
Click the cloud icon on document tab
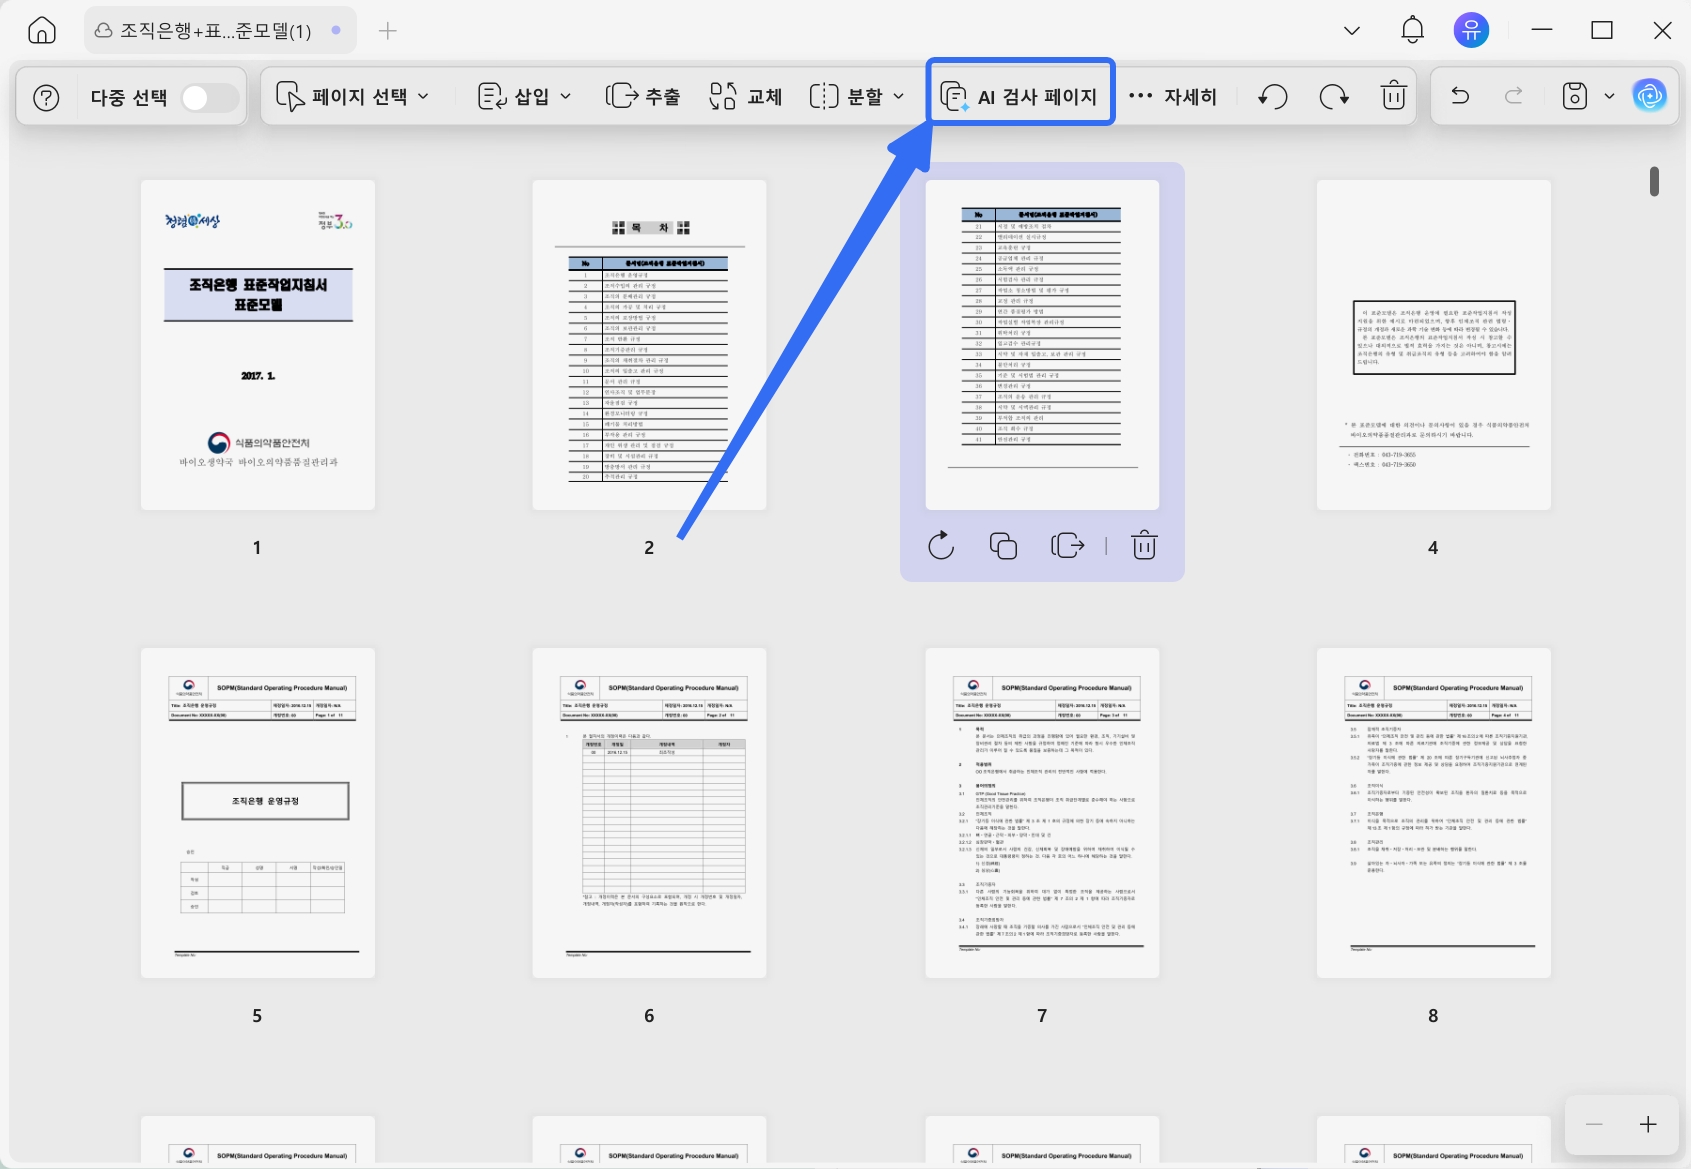click(x=103, y=31)
